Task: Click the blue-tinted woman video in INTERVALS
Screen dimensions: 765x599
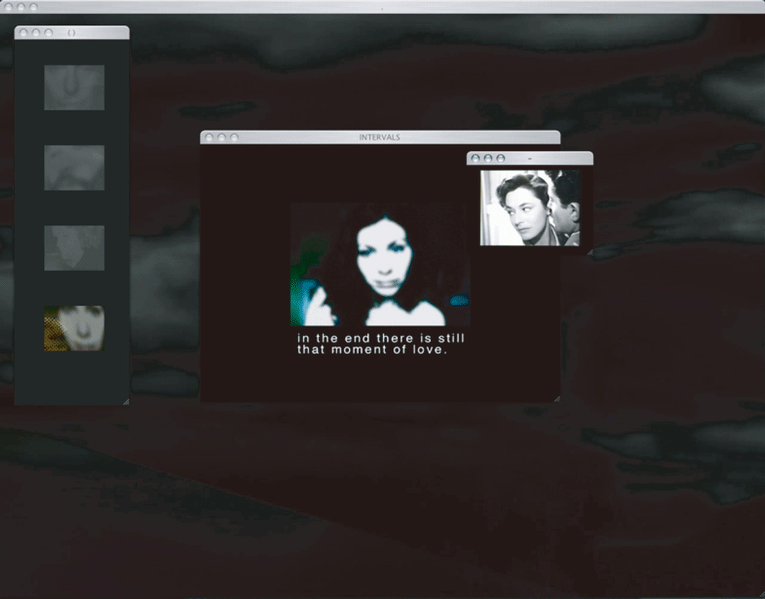Action: pyautogui.click(x=380, y=265)
